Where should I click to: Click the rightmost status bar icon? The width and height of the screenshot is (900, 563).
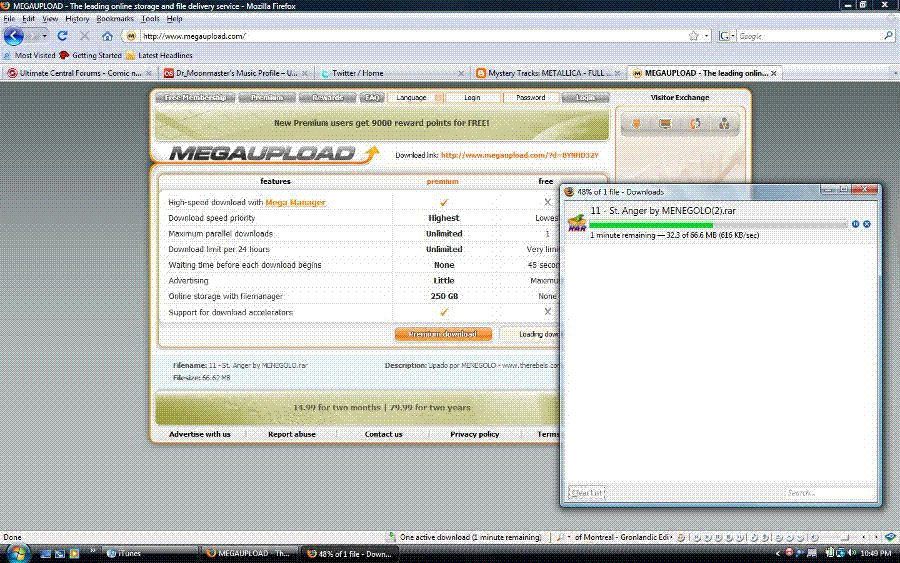point(890,537)
